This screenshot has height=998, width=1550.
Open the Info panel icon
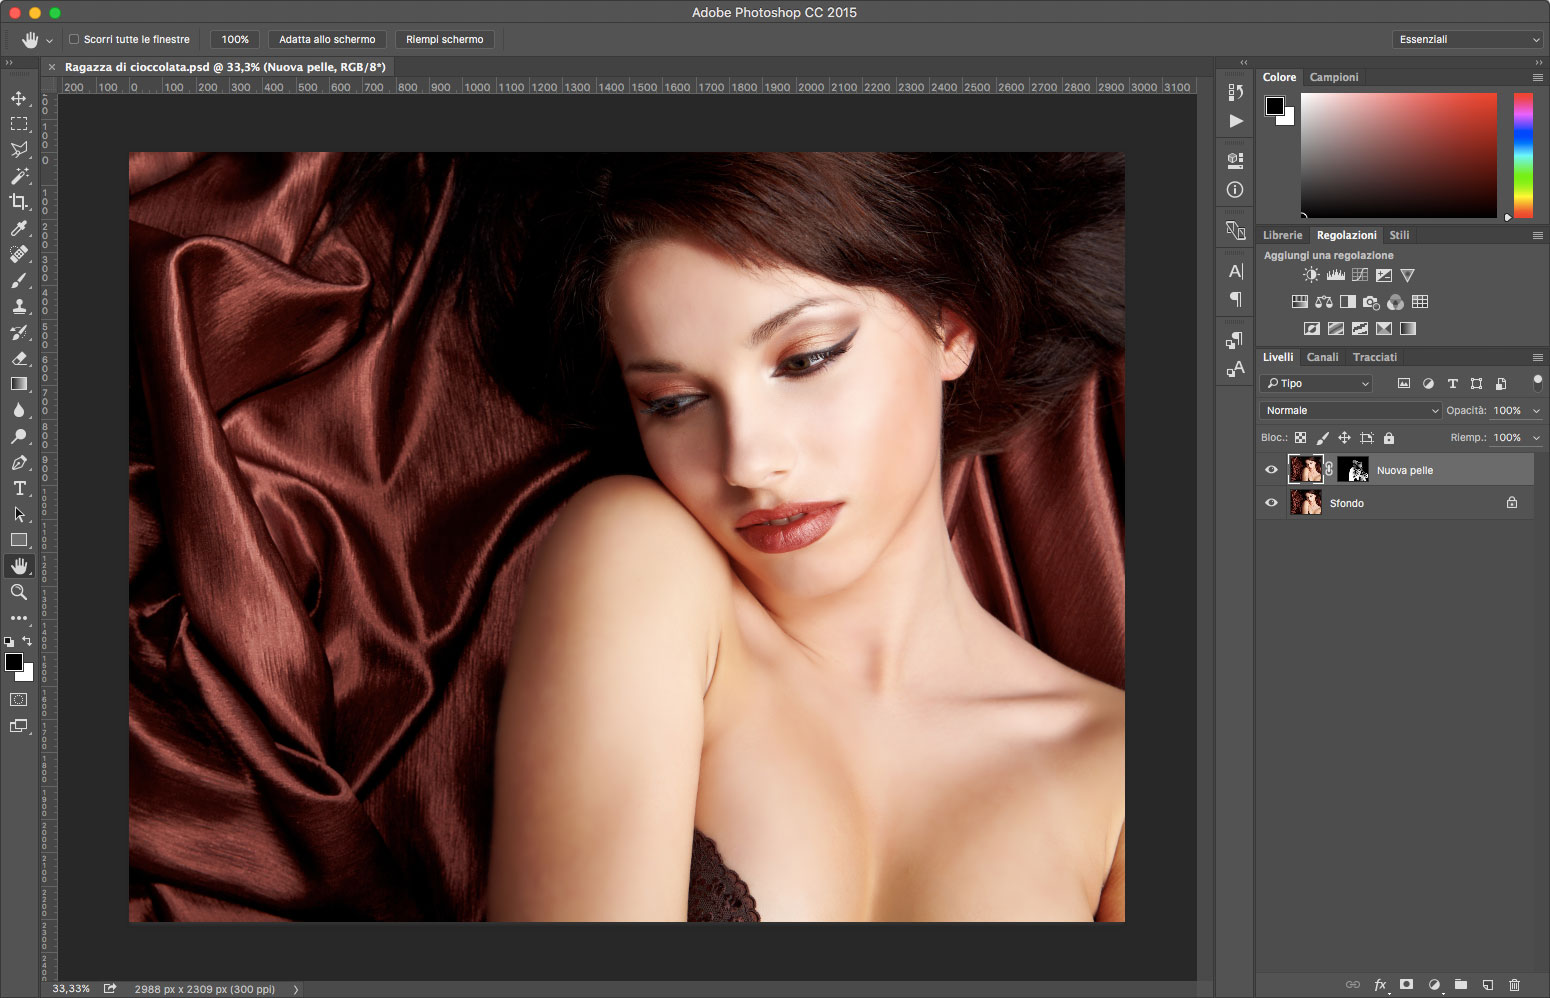point(1235,190)
